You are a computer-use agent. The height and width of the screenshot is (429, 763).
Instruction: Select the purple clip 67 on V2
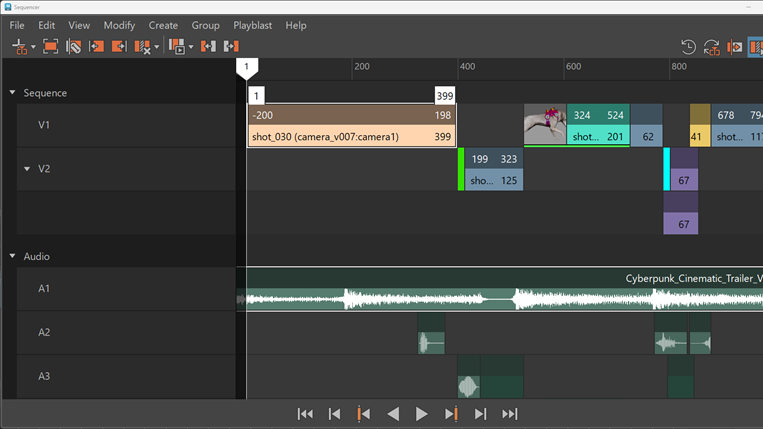click(684, 180)
